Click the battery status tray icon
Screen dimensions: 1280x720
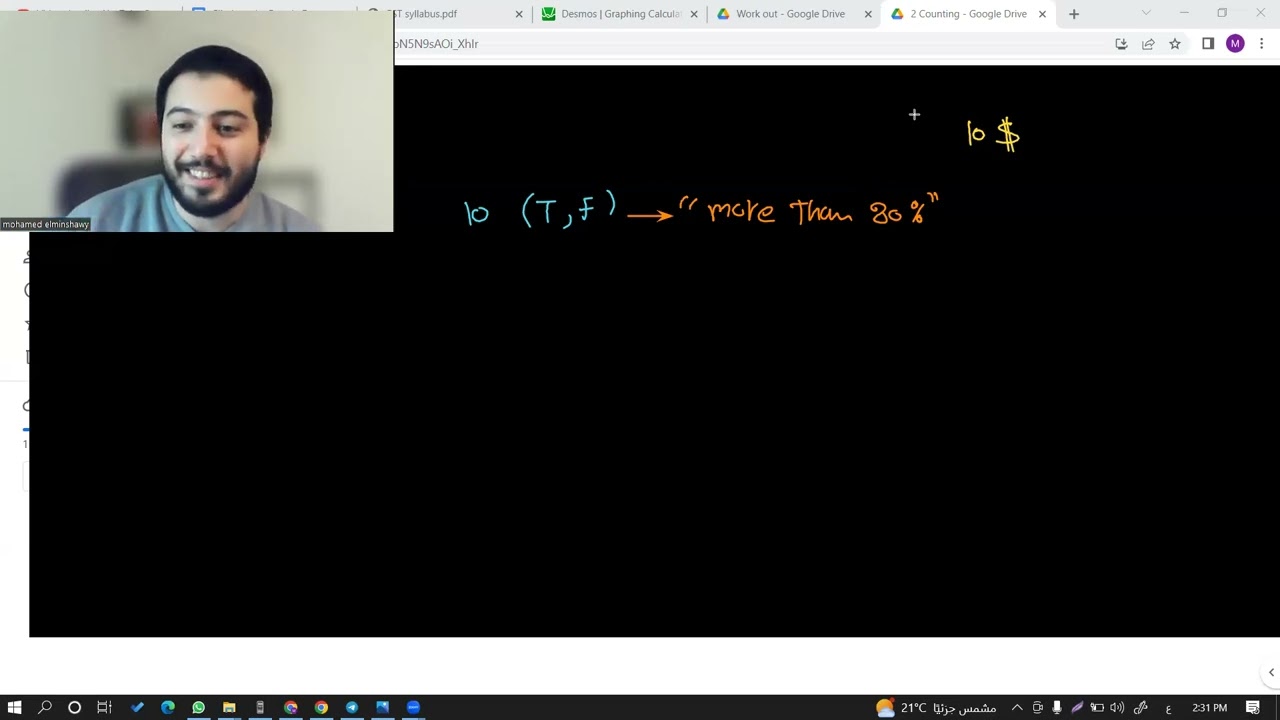tap(1097, 708)
